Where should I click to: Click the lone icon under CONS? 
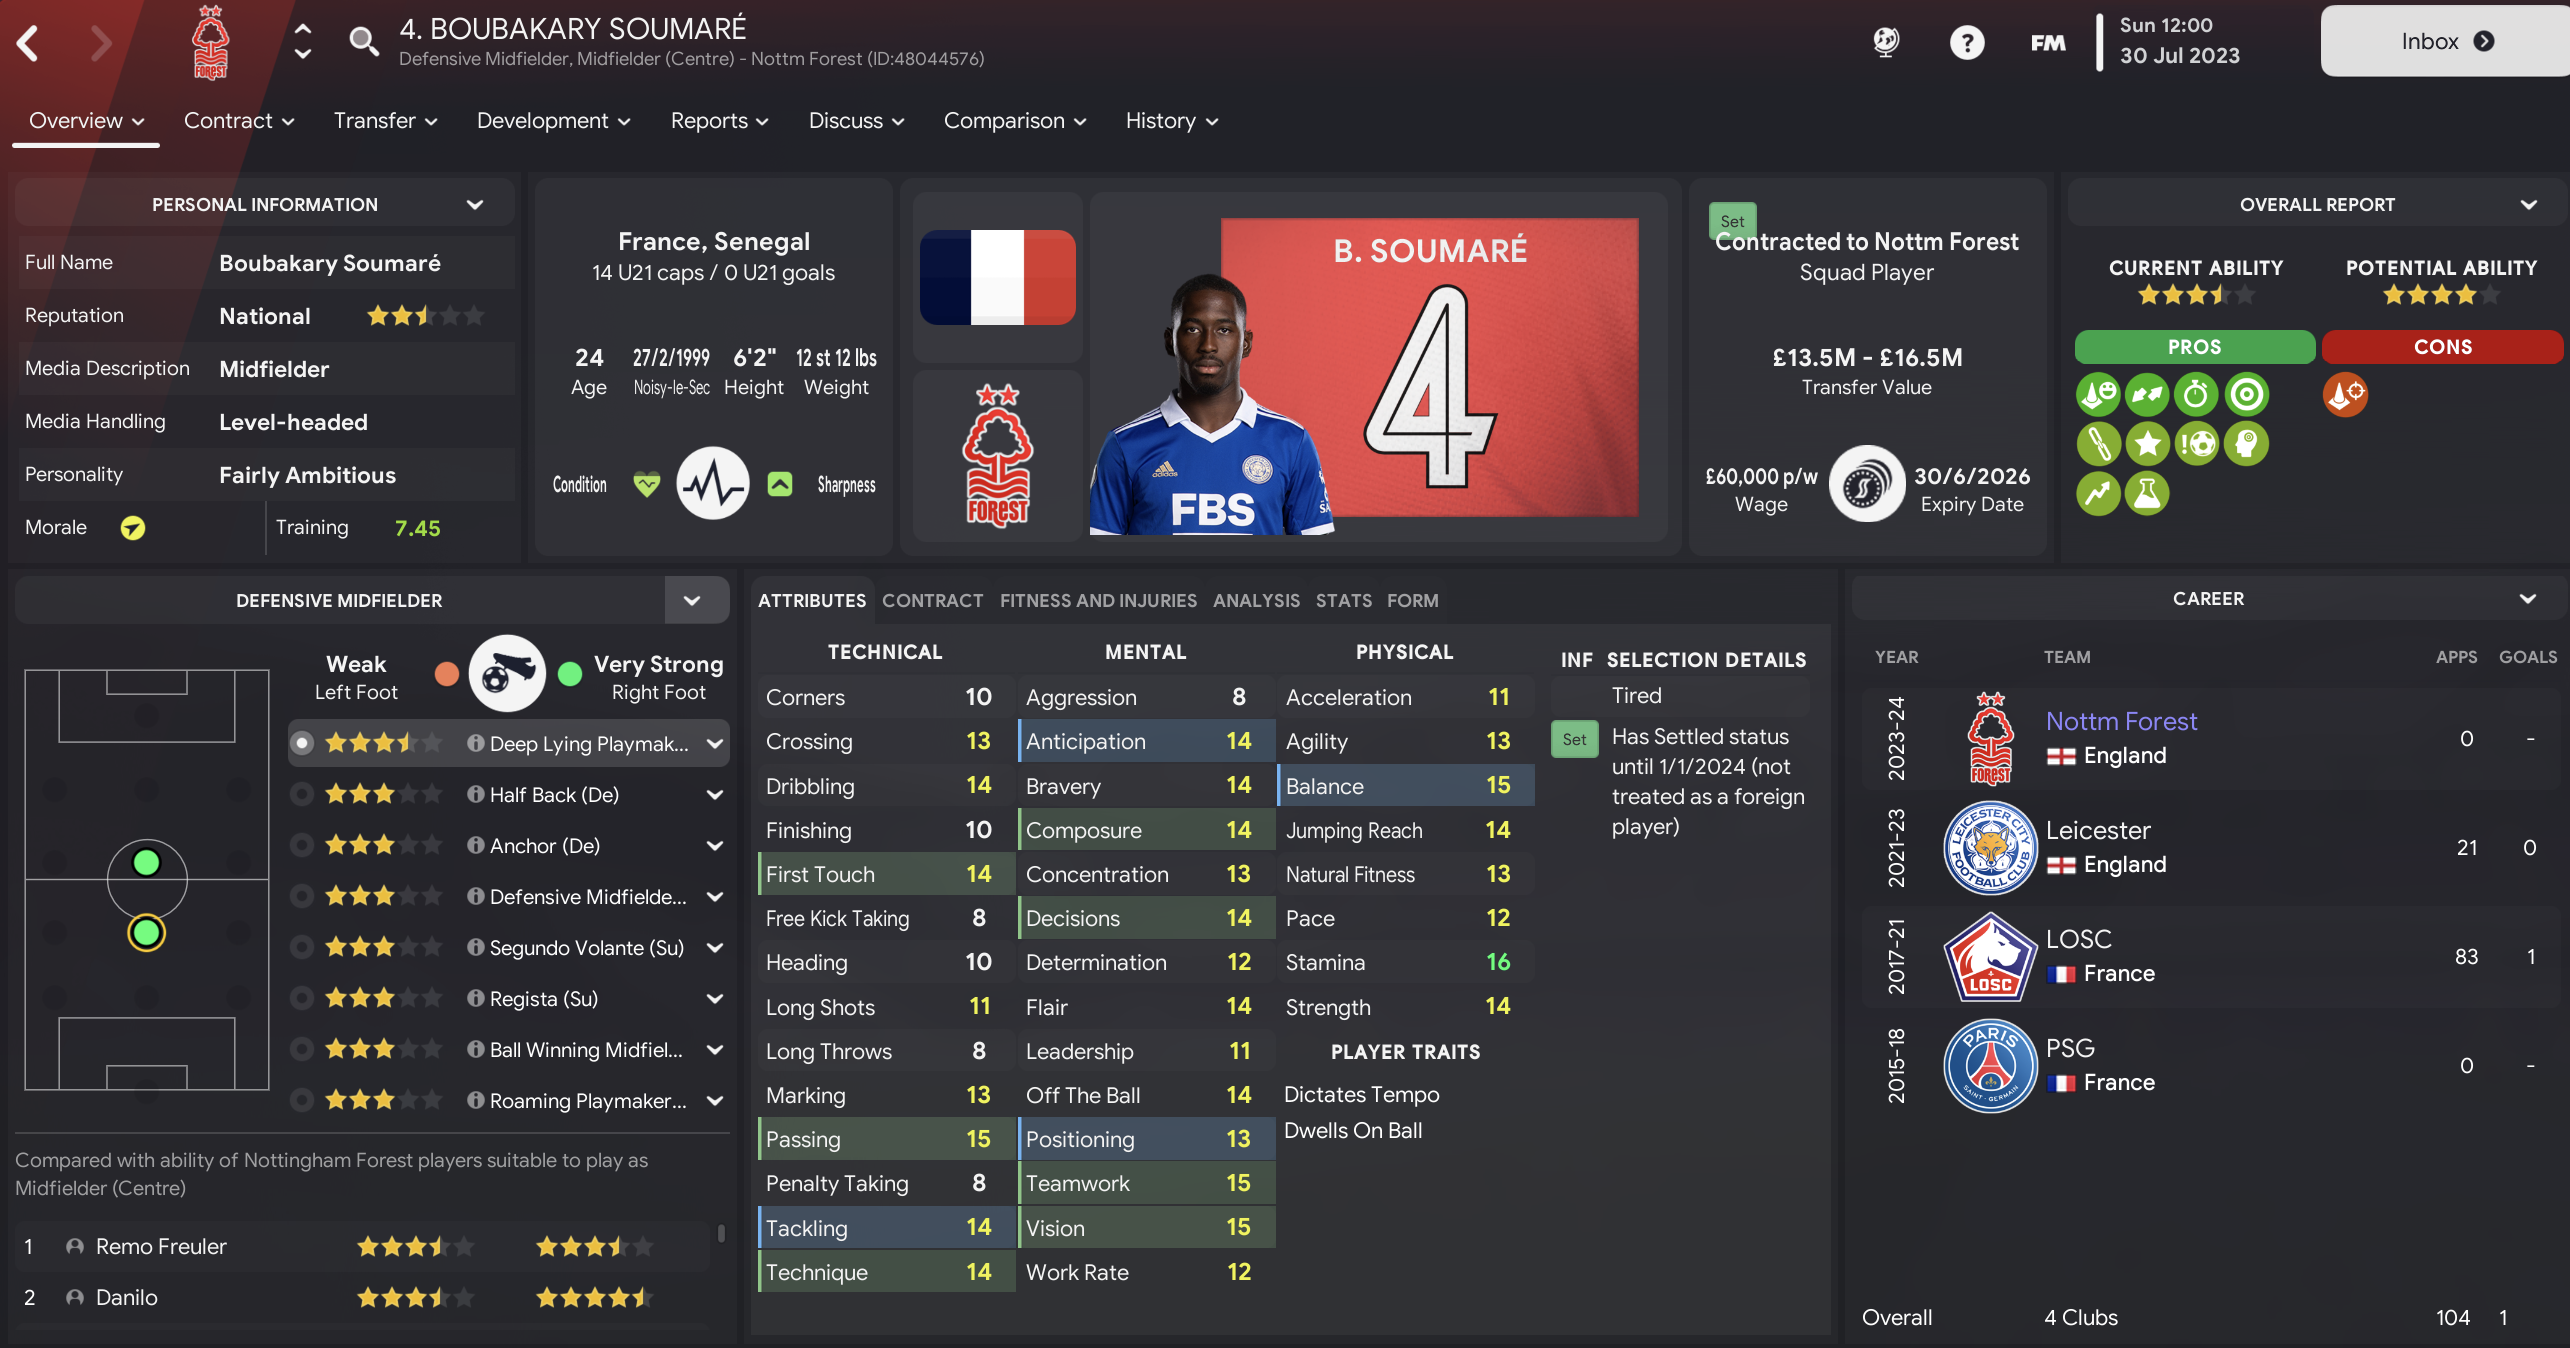(x=2345, y=395)
